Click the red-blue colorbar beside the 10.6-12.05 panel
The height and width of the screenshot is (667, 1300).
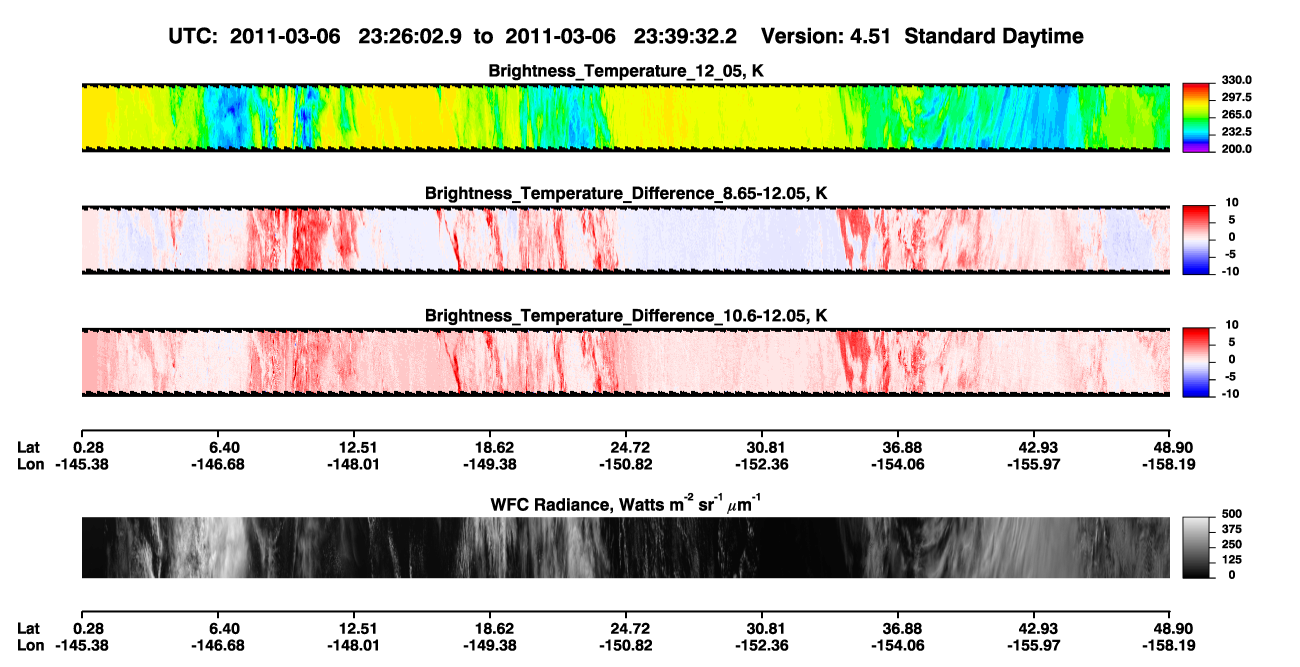(x=1197, y=363)
